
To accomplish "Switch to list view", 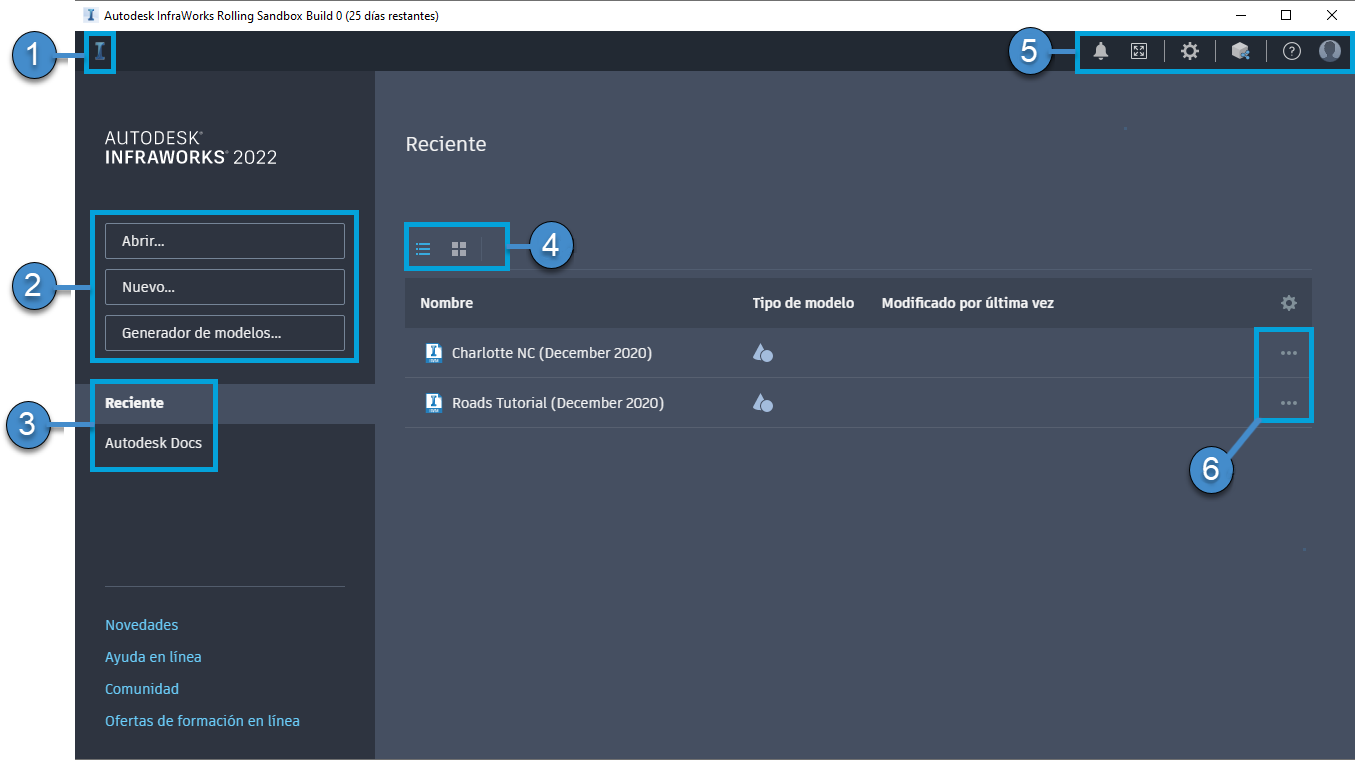I will click(423, 249).
